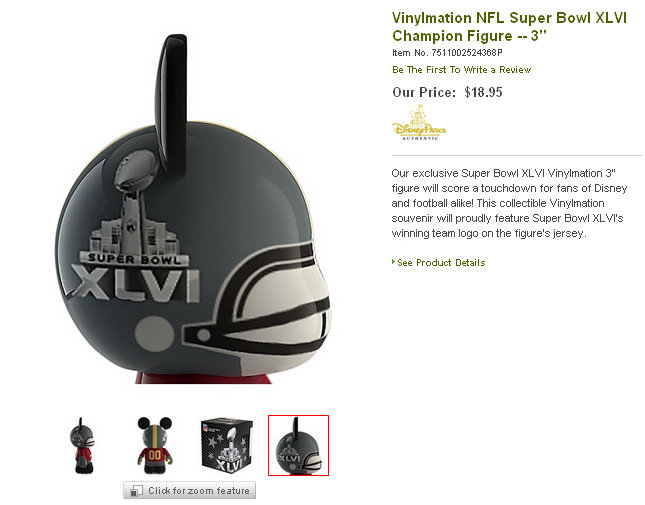Image resolution: width=645 pixels, height=505 pixels.
Task: Click the Lombardi trophy football on helmet image
Action: [x=136, y=170]
